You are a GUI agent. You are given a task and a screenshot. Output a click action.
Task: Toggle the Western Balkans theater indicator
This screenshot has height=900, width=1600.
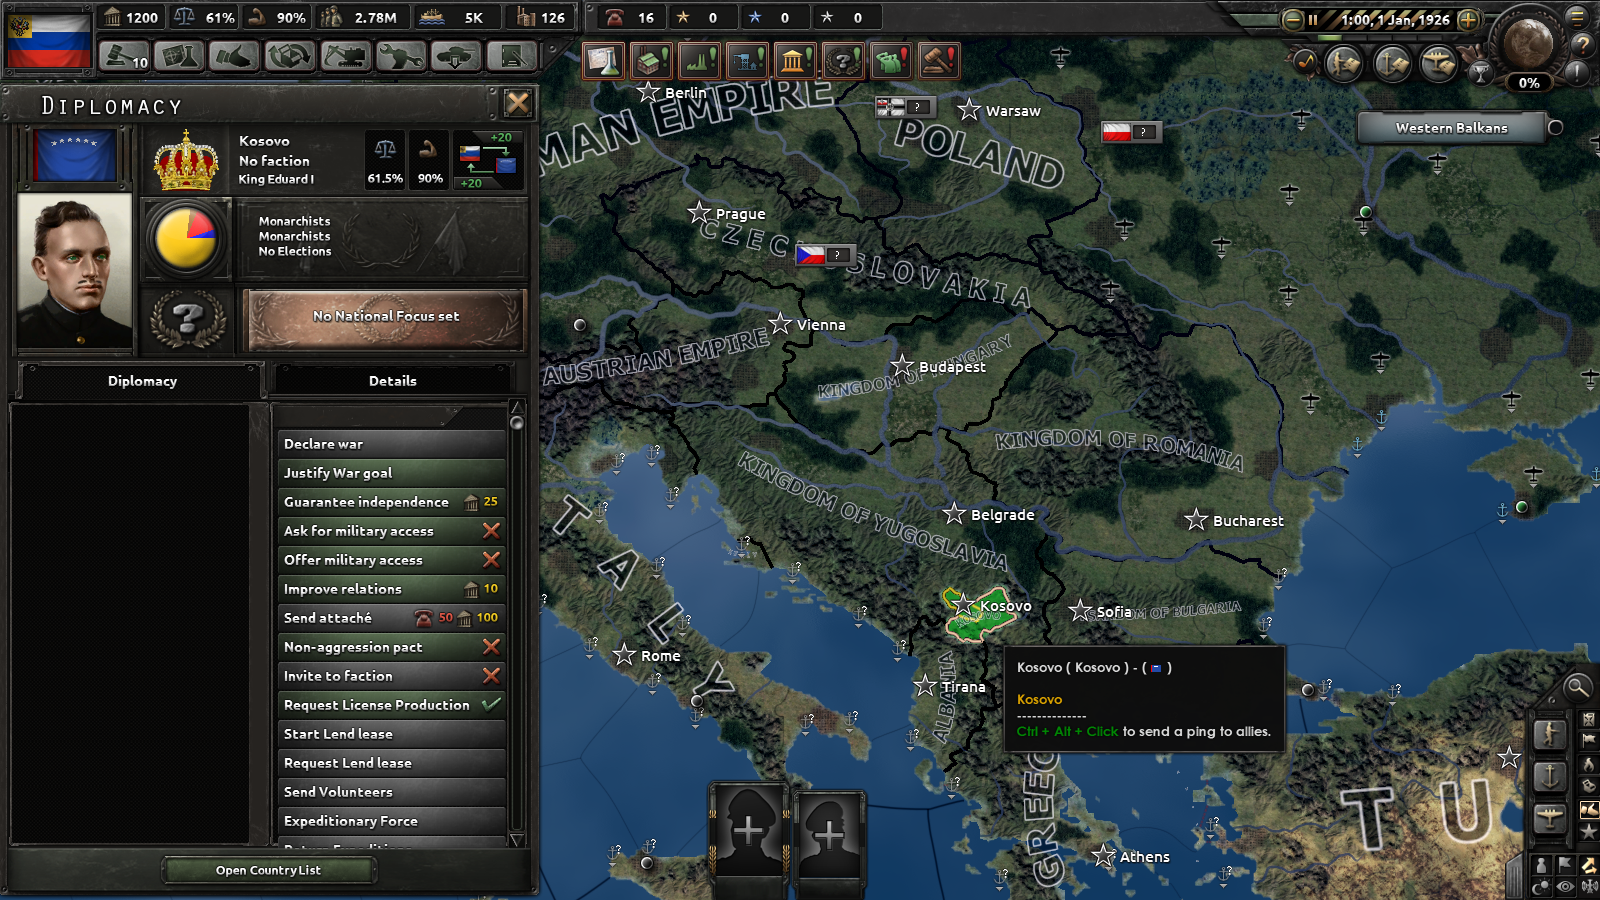(x=1555, y=127)
